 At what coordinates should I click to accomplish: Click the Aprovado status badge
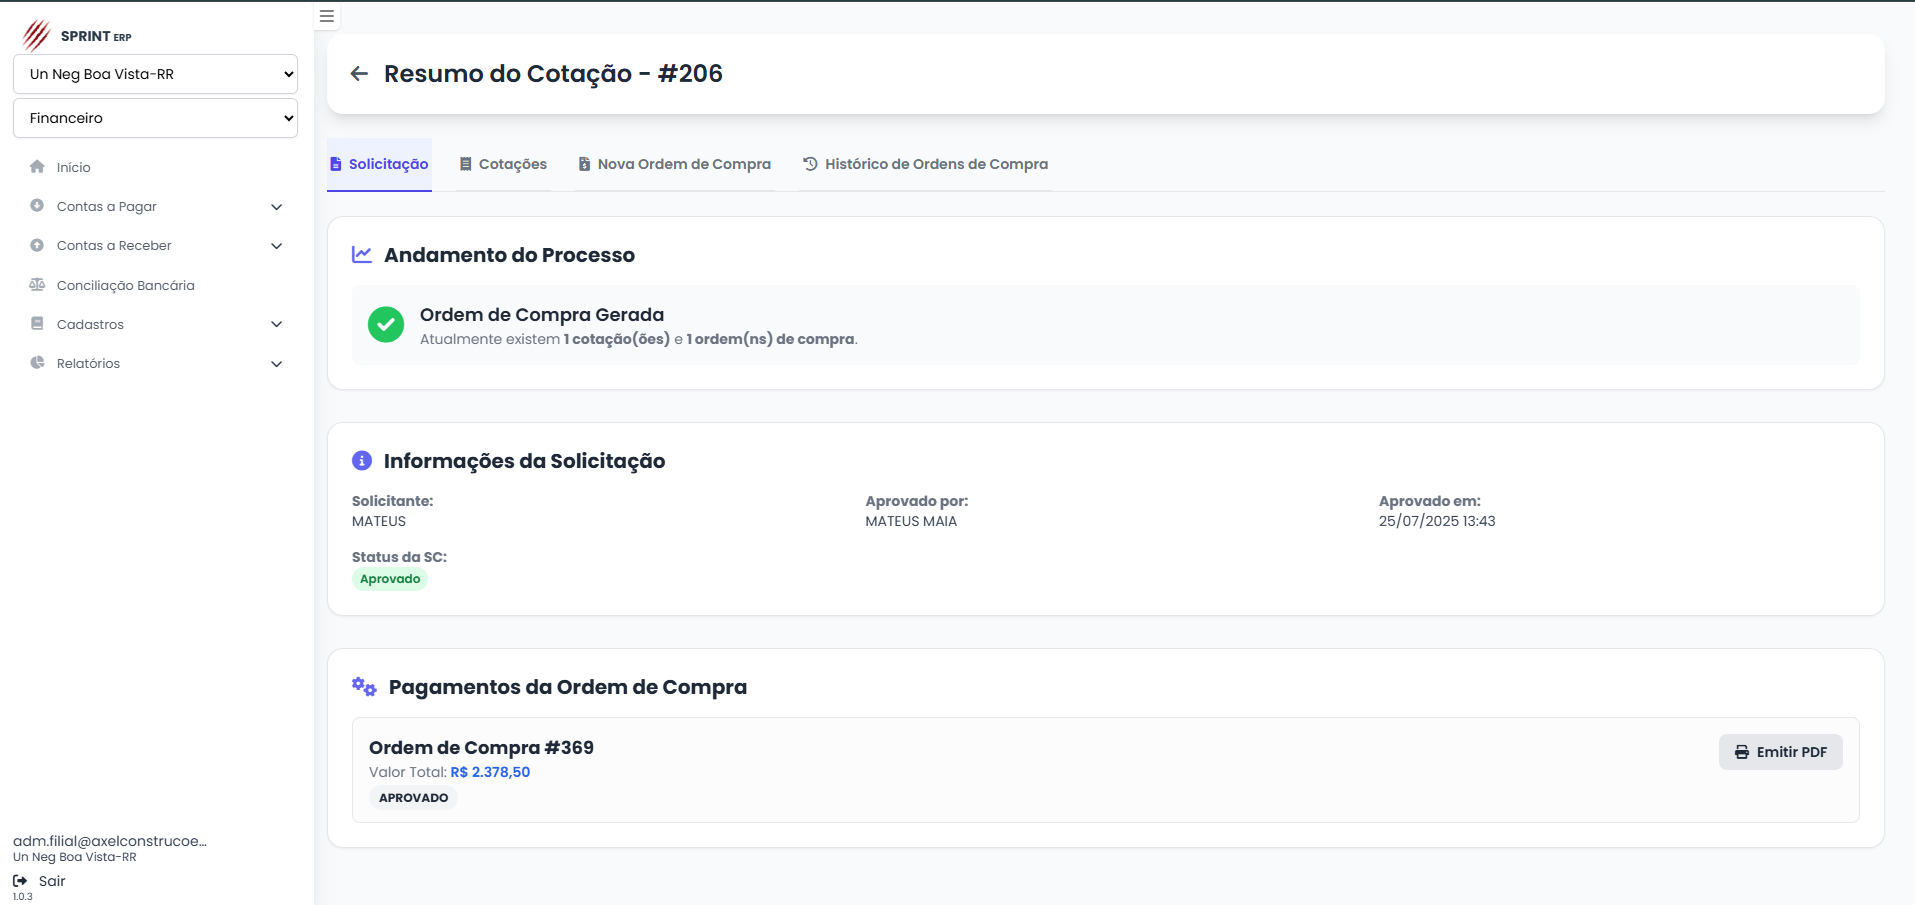(390, 579)
